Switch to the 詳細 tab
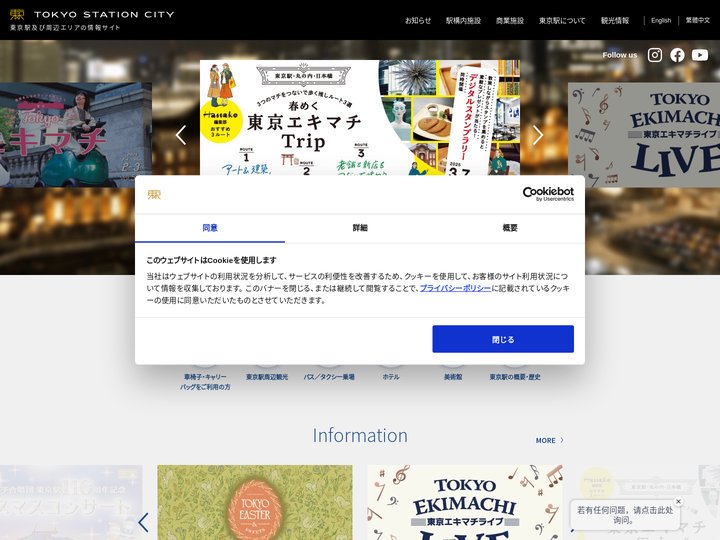The image size is (720, 540). pos(360,228)
